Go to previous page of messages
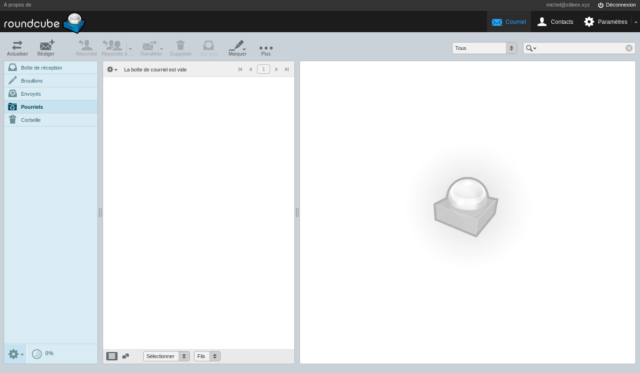640x373 pixels. pyautogui.click(x=250, y=69)
